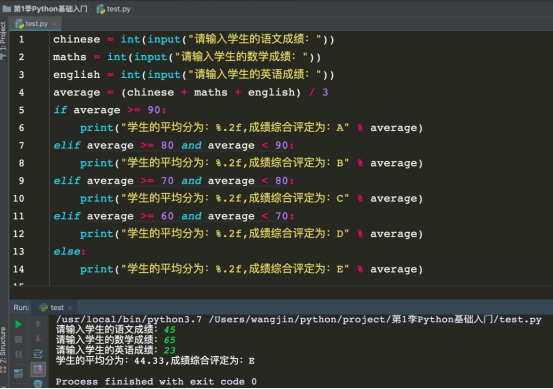Rerun the test script with green arrow
553x389 pixels.
point(18,324)
